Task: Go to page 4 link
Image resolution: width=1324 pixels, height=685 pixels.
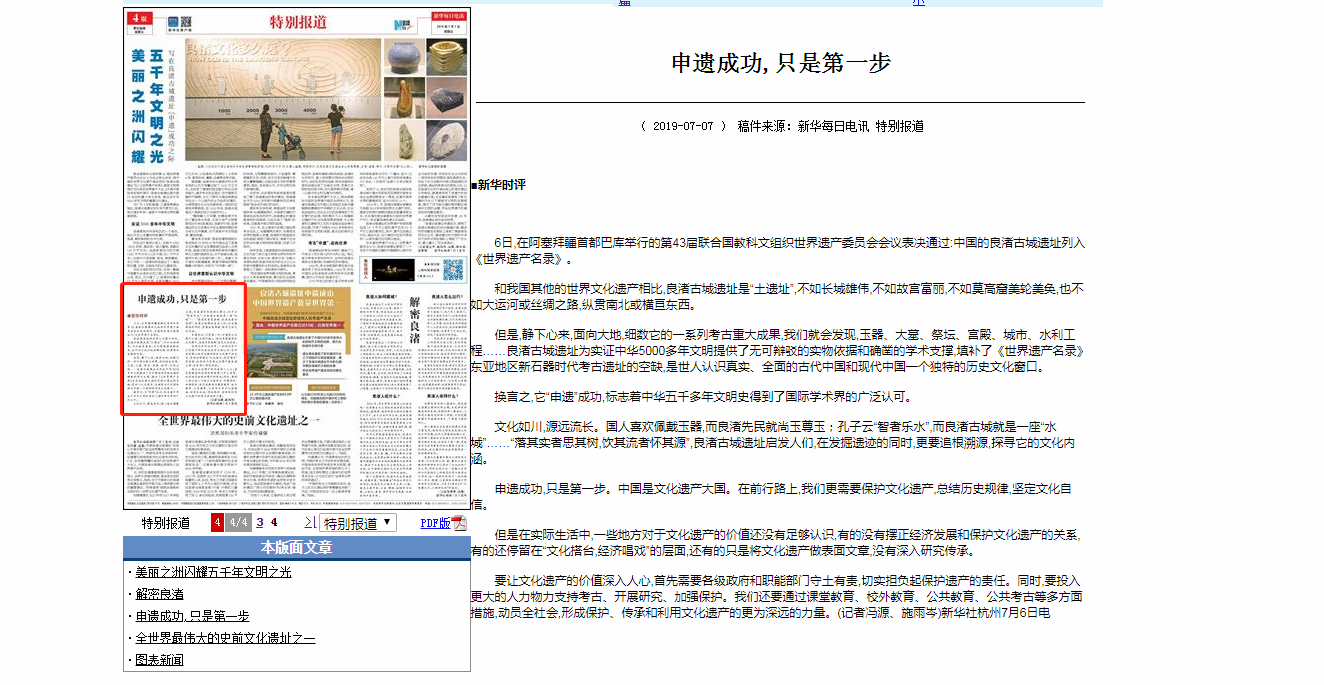Action: 274,523
